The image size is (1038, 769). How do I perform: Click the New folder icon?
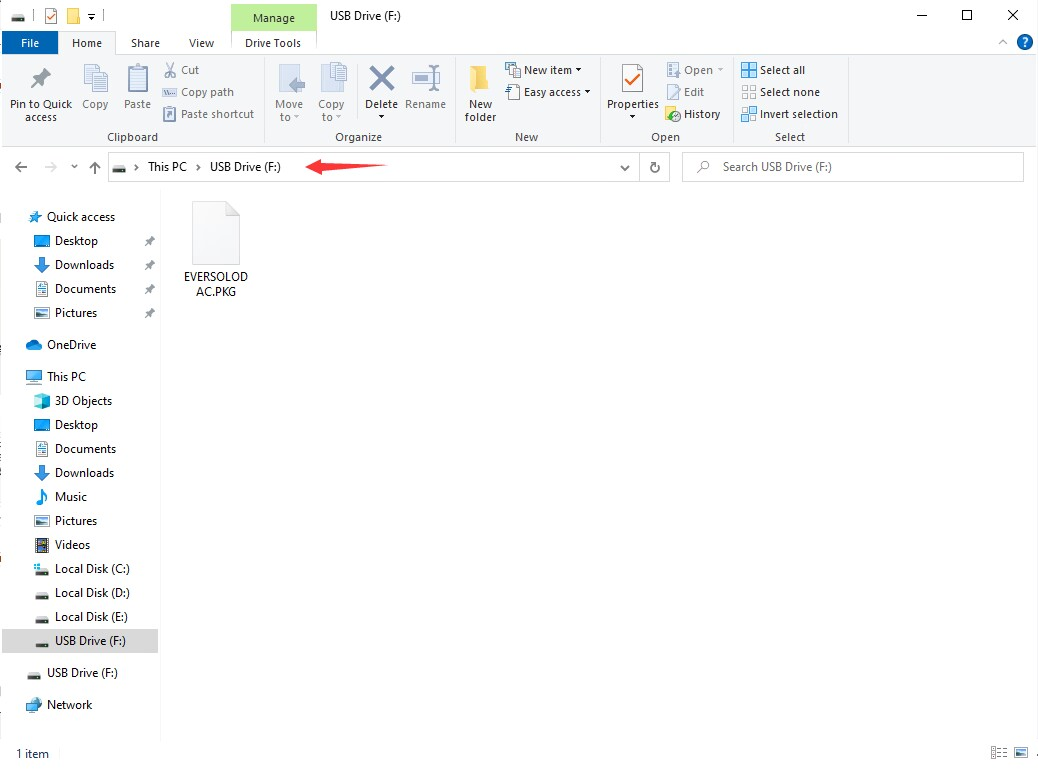tap(480, 79)
